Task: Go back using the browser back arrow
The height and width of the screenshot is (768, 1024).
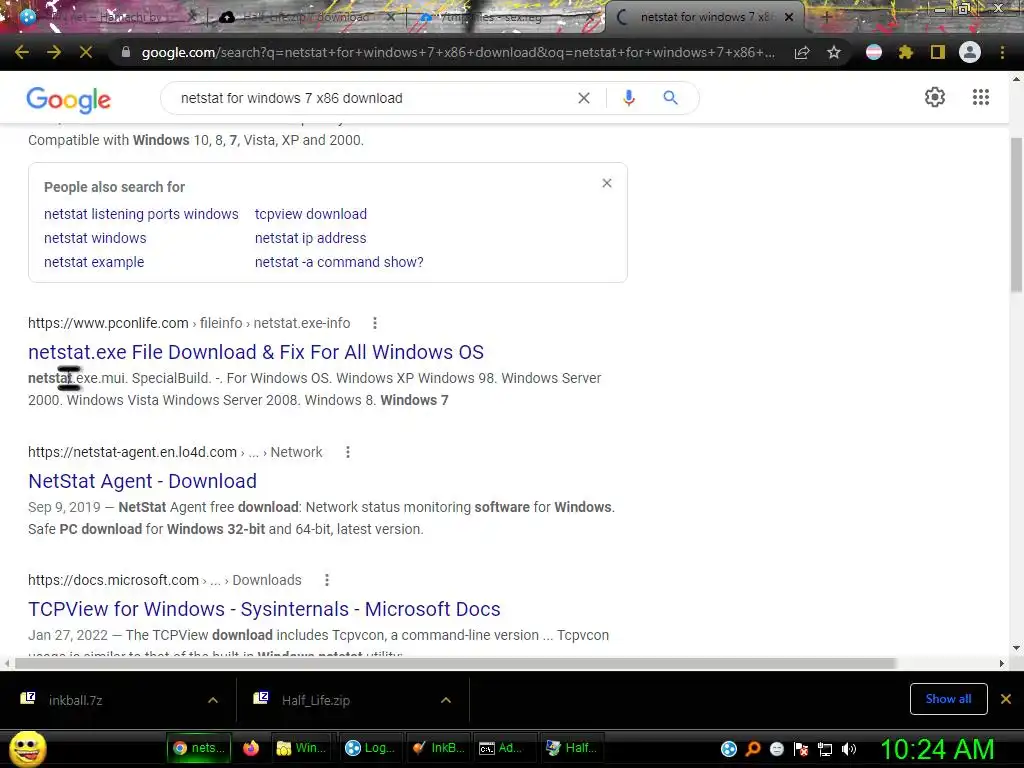Action: coord(22,52)
